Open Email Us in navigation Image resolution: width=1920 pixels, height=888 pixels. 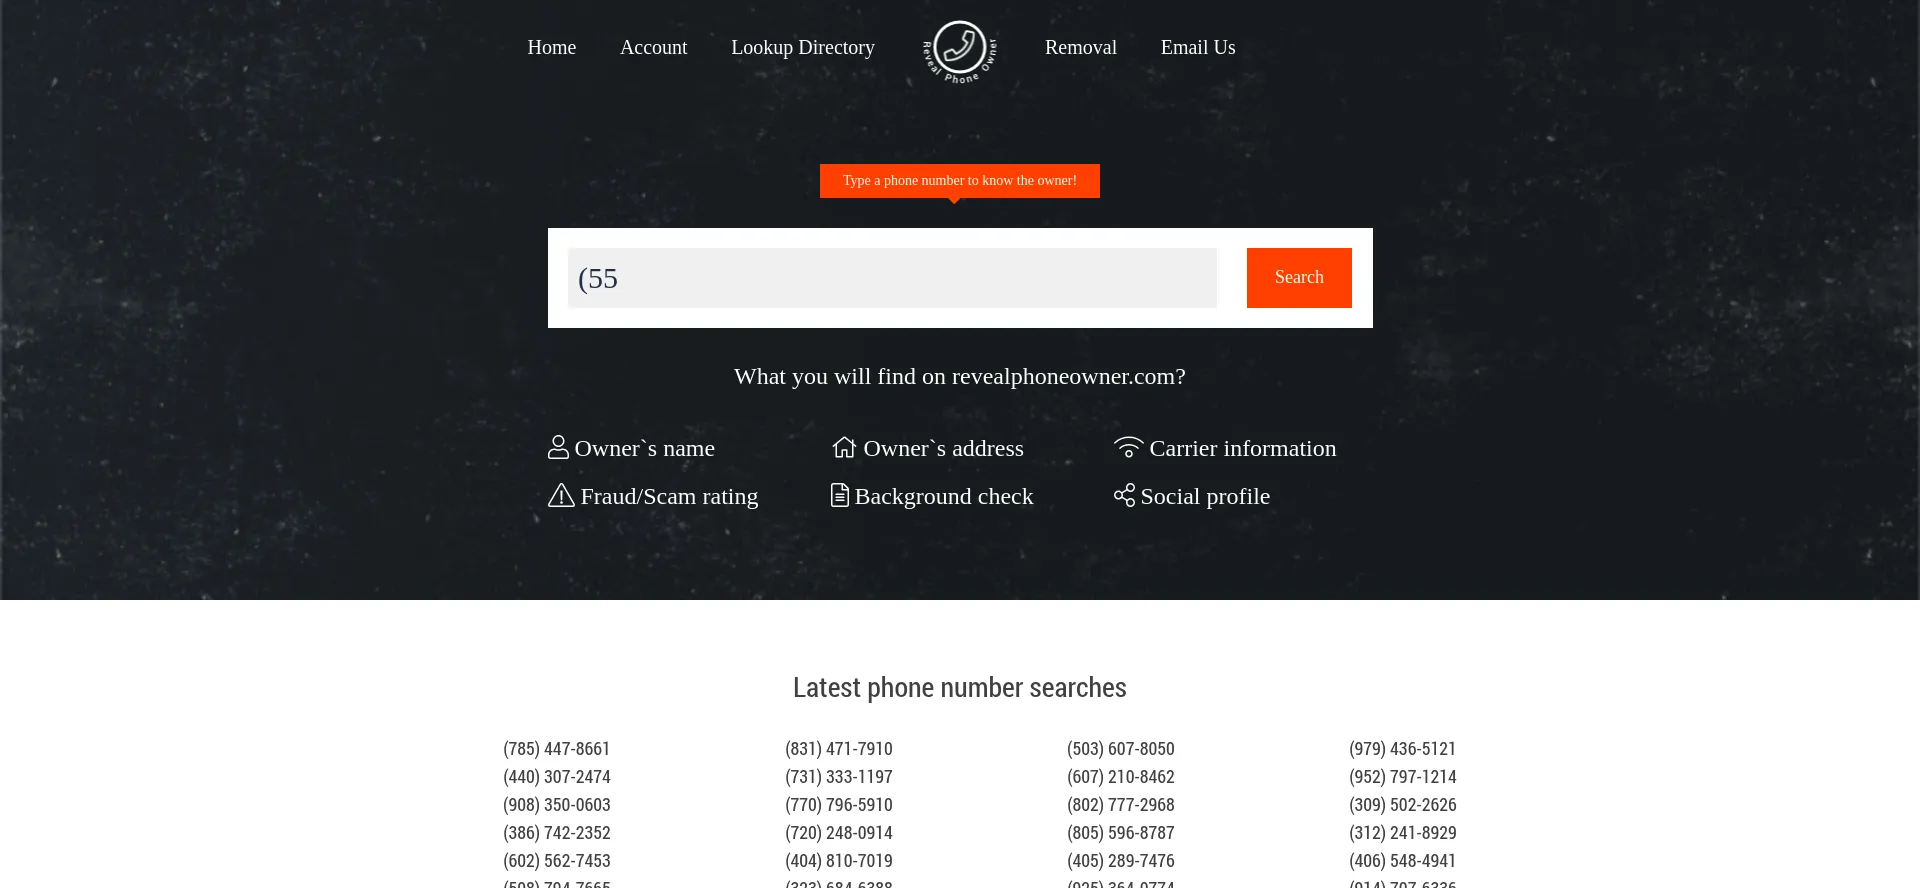1198,47
